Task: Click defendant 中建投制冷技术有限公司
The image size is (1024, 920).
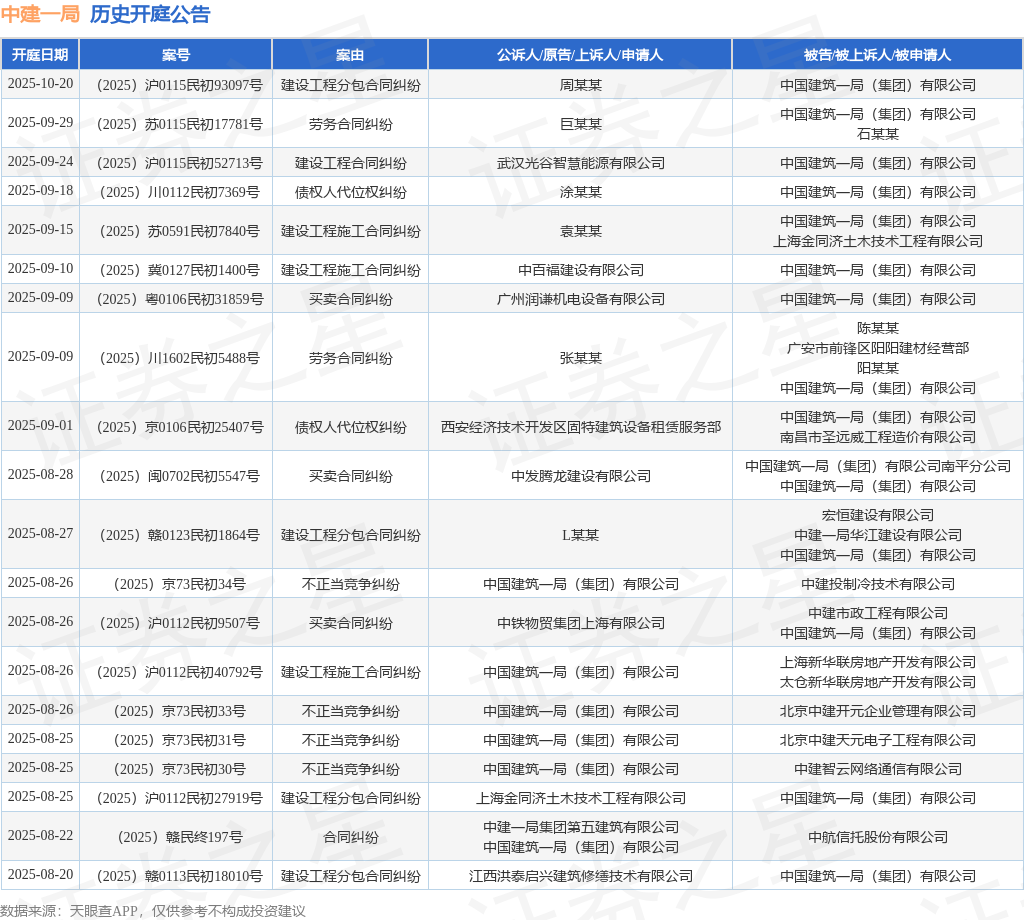Action: pos(877,584)
